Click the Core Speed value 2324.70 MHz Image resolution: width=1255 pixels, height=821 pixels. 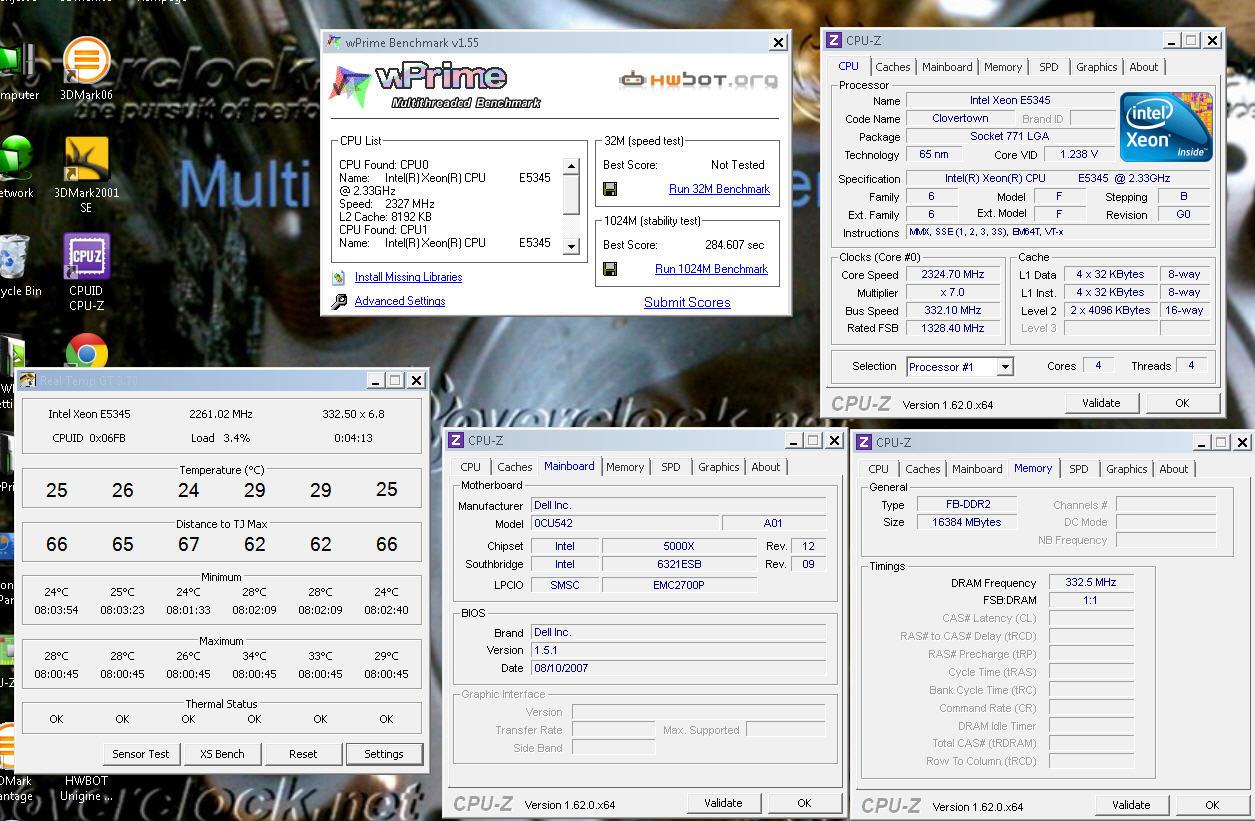click(952, 274)
